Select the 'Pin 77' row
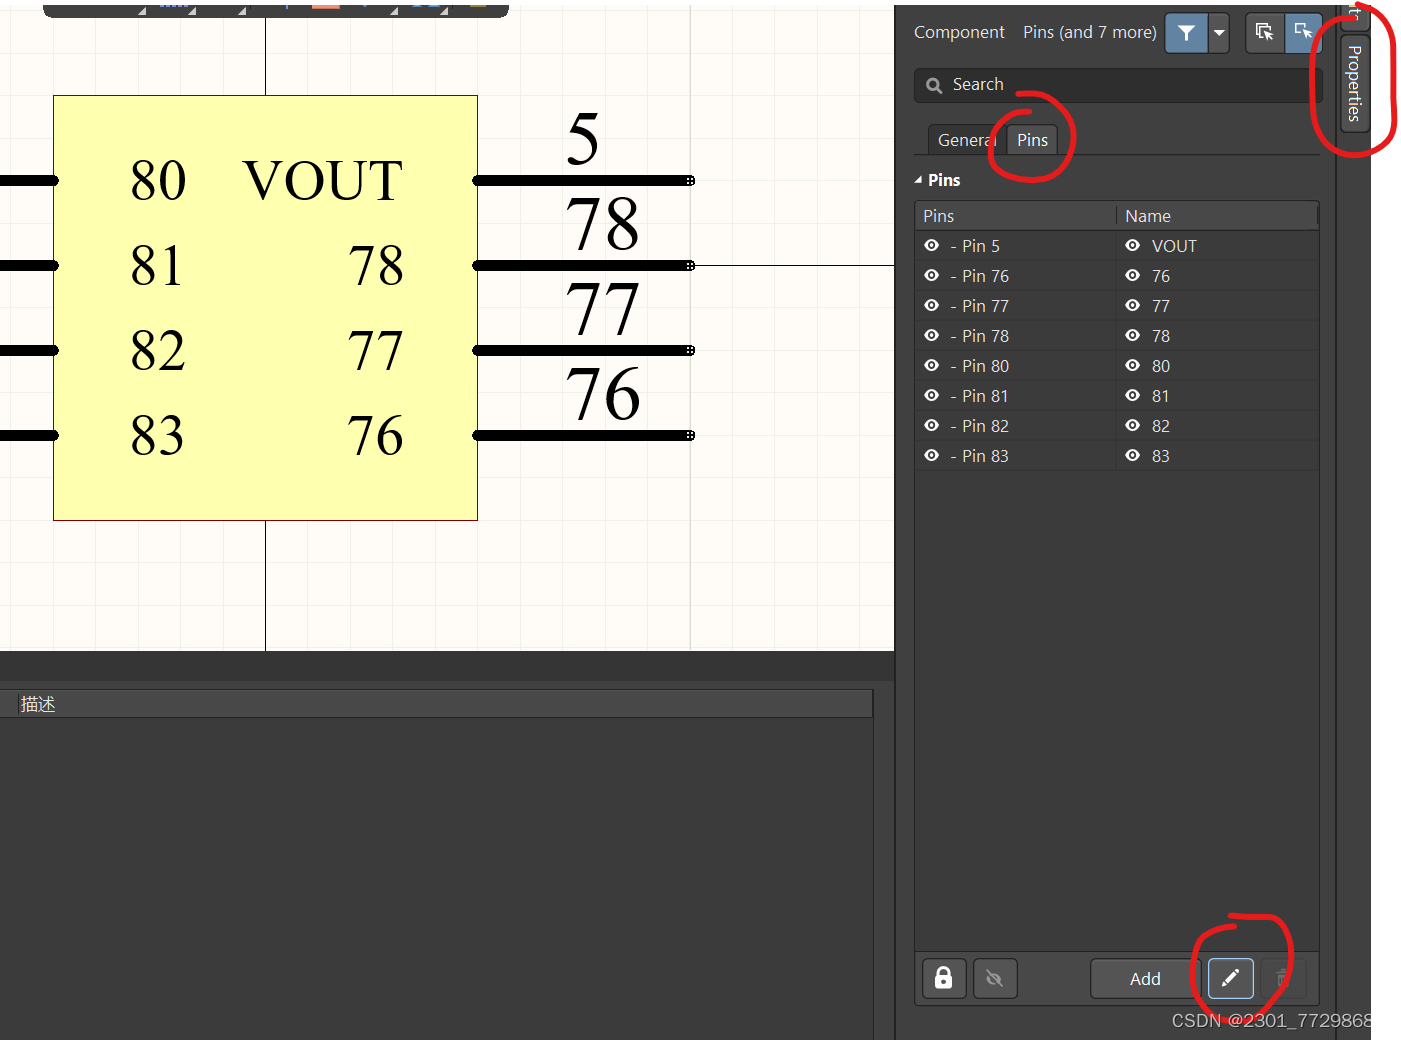The height and width of the screenshot is (1040, 1401). [x=1117, y=306]
